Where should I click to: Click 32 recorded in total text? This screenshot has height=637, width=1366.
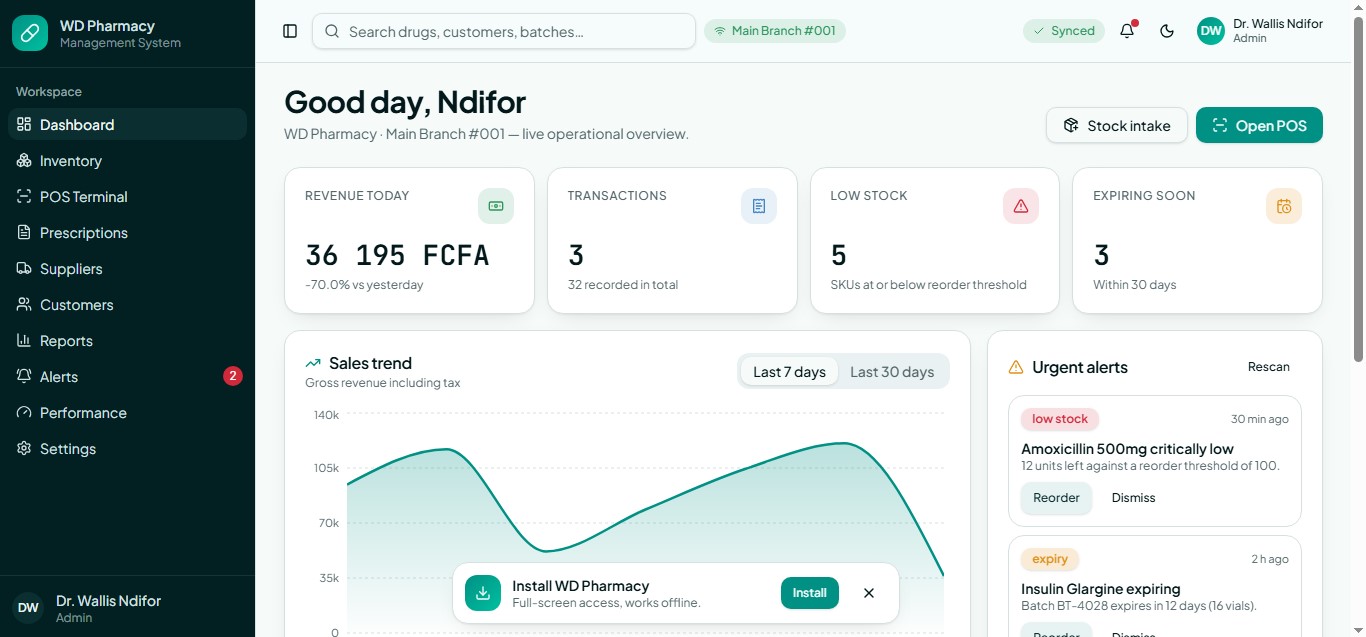click(x=623, y=285)
